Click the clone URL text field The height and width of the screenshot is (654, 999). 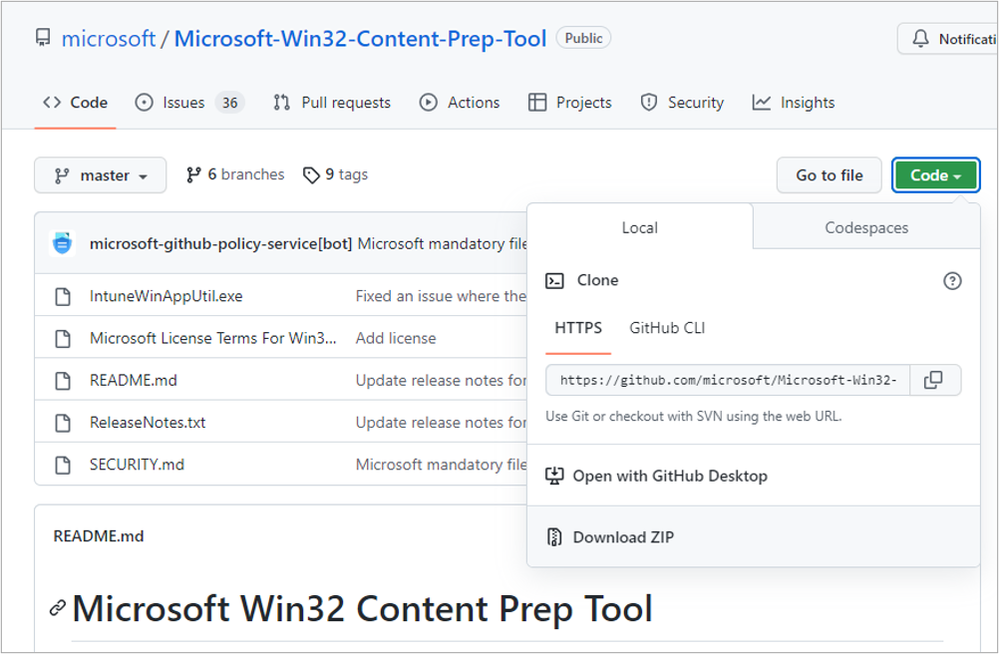pyautogui.click(x=728, y=381)
